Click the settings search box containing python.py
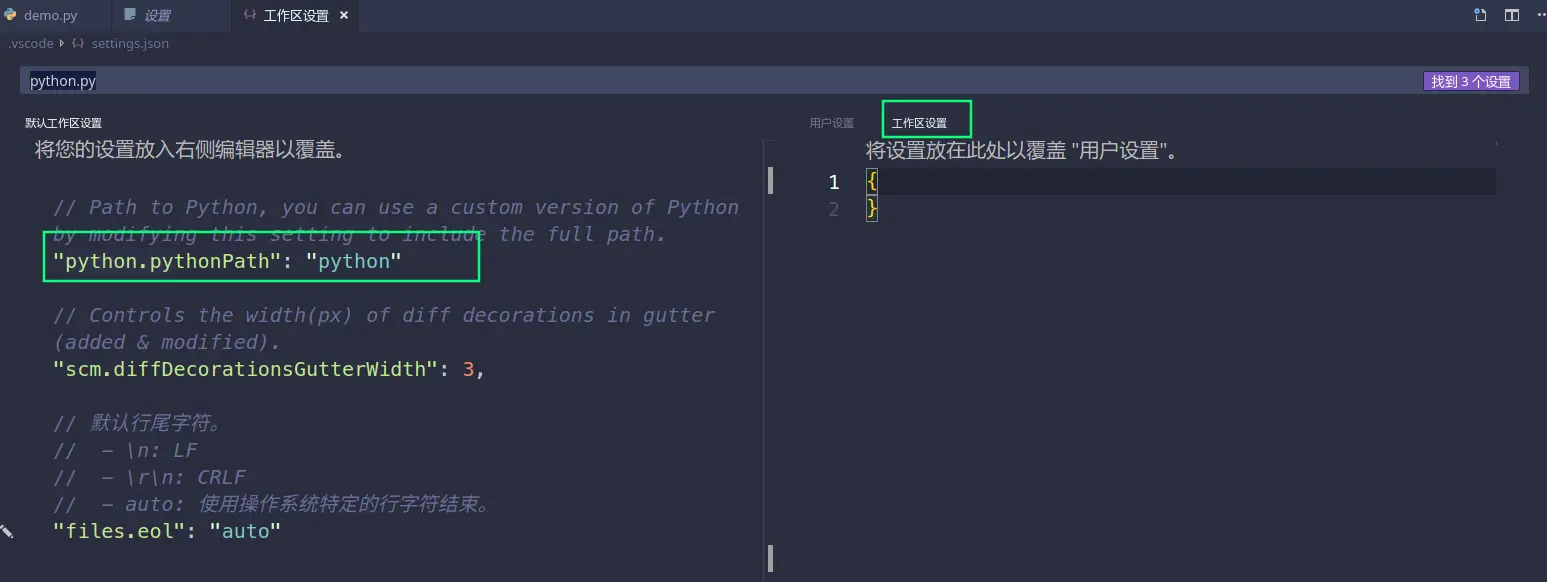This screenshot has width=1547, height=582. pos(700,81)
